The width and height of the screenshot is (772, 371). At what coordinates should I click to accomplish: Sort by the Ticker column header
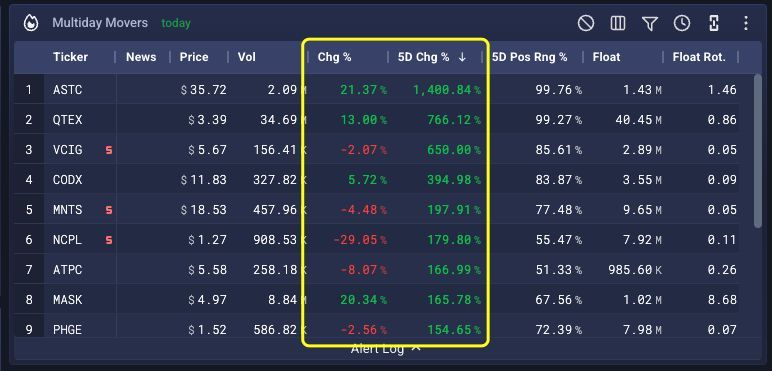click(x=70, y=57)
